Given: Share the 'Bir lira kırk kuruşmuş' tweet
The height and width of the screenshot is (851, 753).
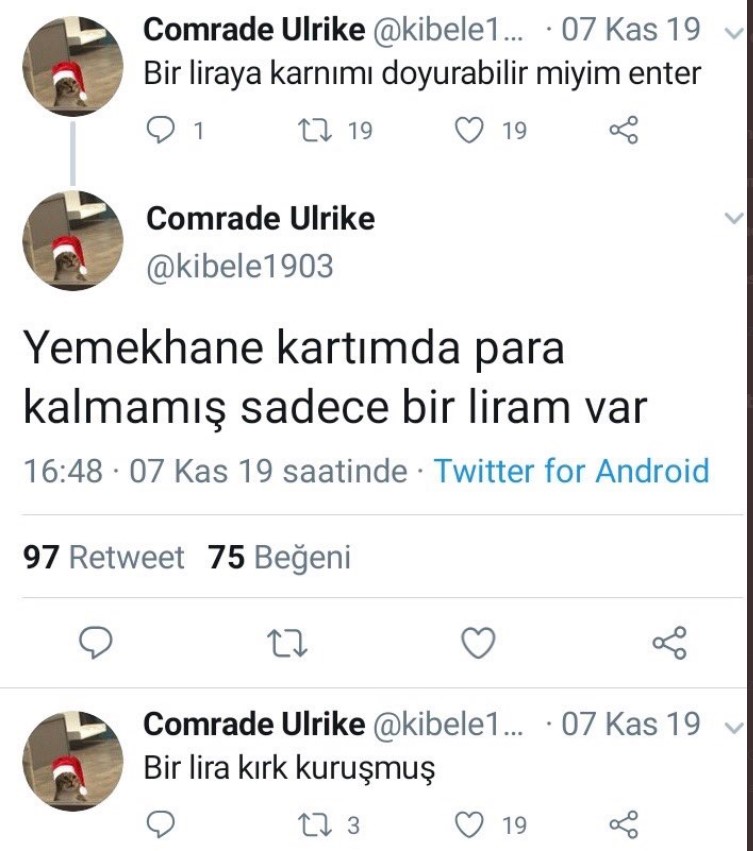Looking at the screenshot, I should pos(624,824).
